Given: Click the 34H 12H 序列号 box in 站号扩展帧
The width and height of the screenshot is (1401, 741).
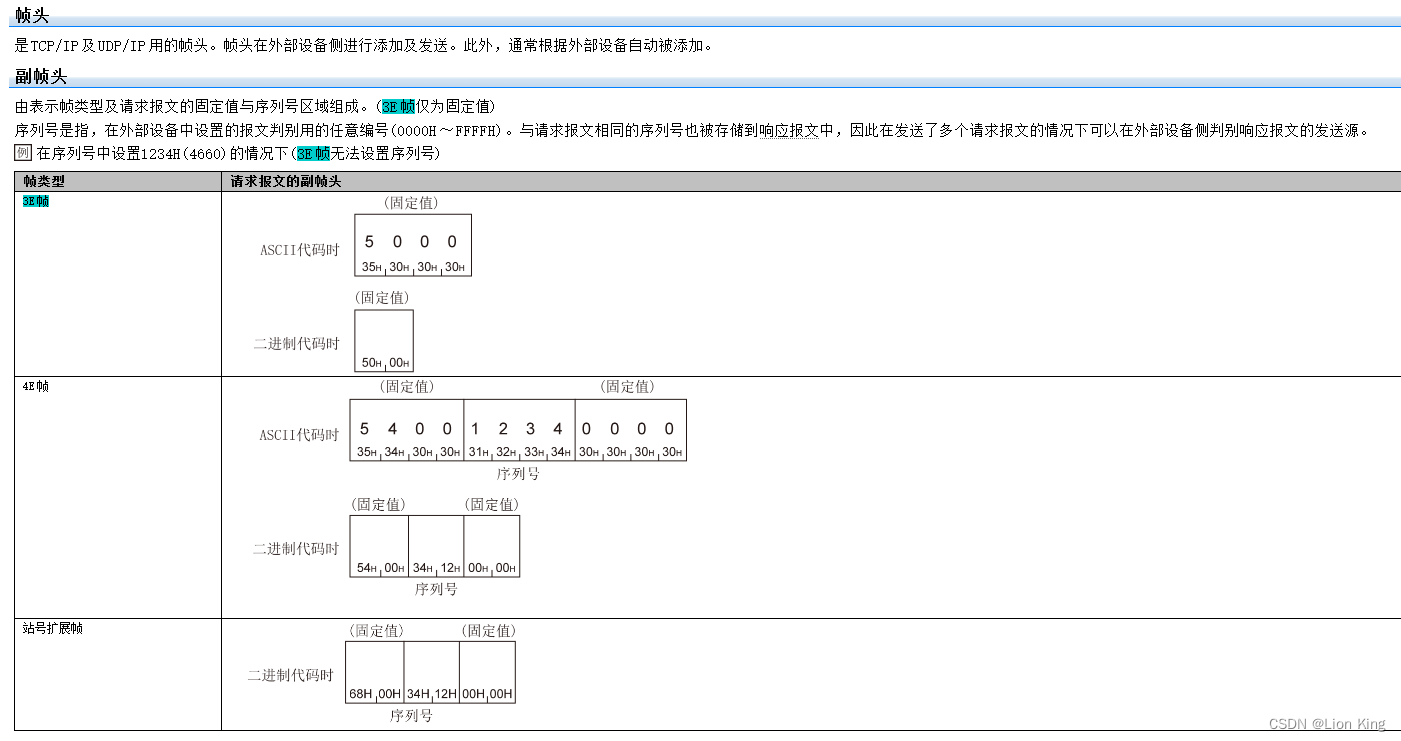Looking at the screenshot, I should pyautogui.click(x=431, y=672).
